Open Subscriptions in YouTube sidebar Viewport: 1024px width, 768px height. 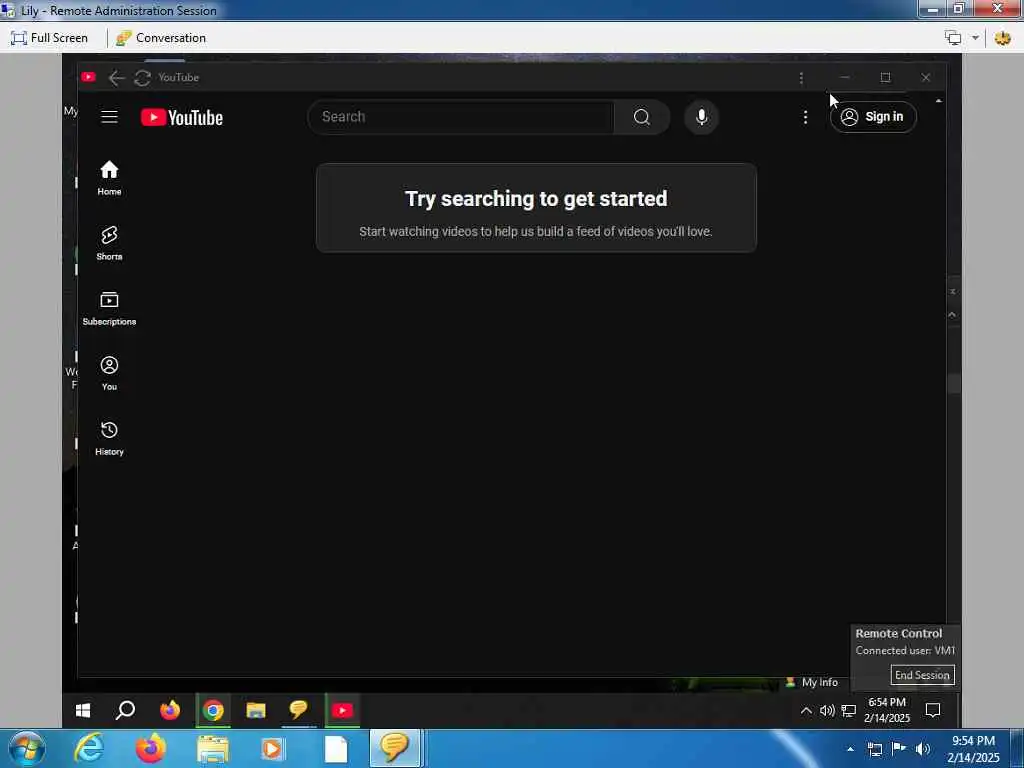click(x=109, y=308)
